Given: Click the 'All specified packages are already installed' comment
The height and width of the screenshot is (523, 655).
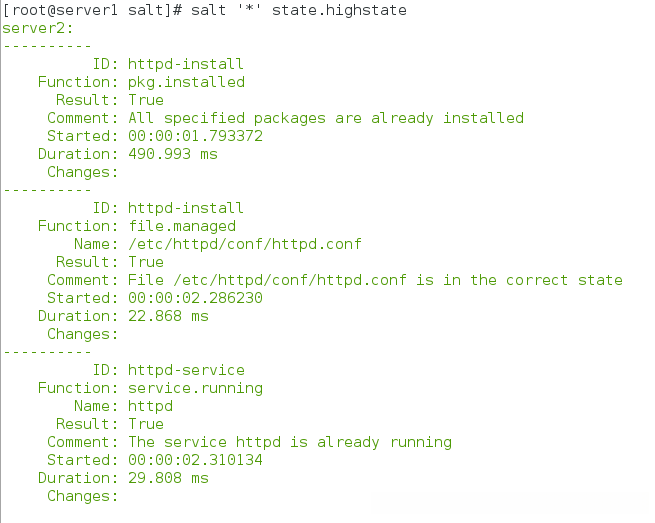Looking at the screenshot, I should pyautogui.click(x=326, y=118).
